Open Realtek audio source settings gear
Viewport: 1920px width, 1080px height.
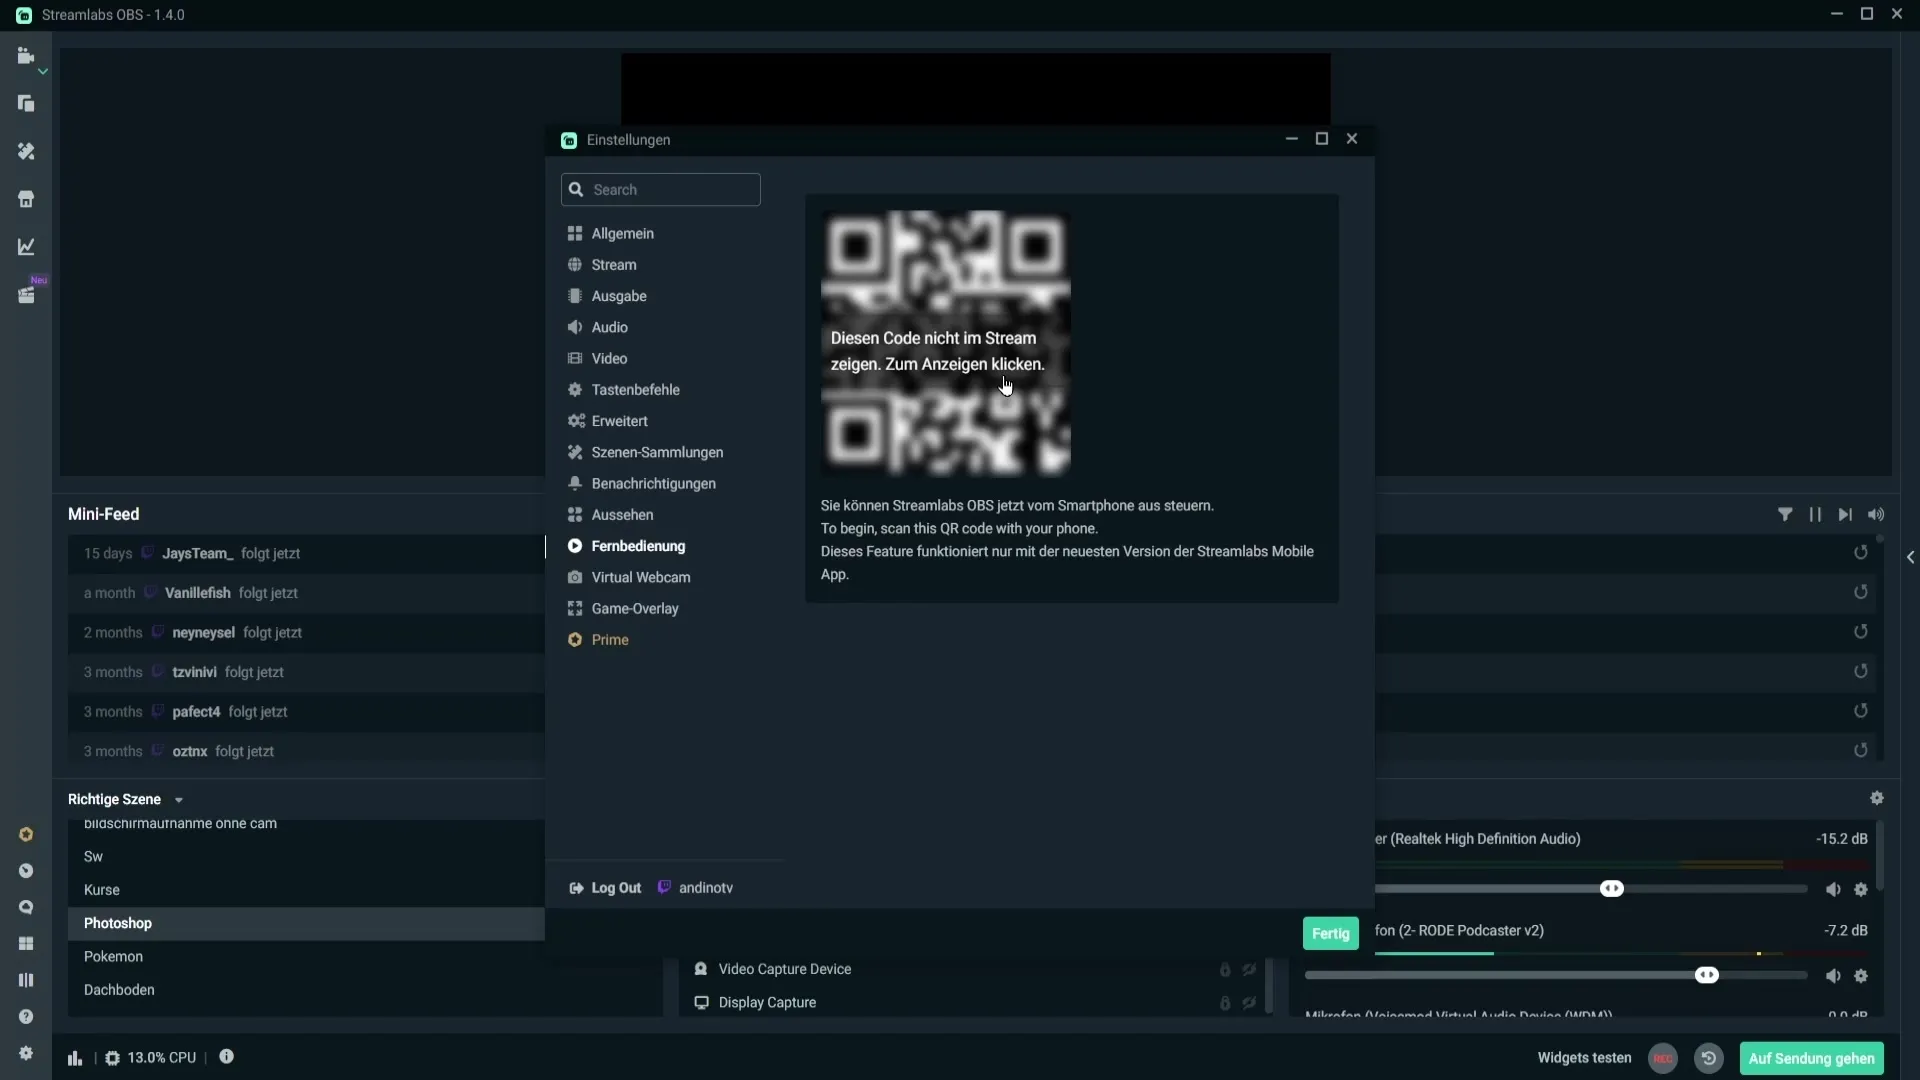[x=1861, y=890]
